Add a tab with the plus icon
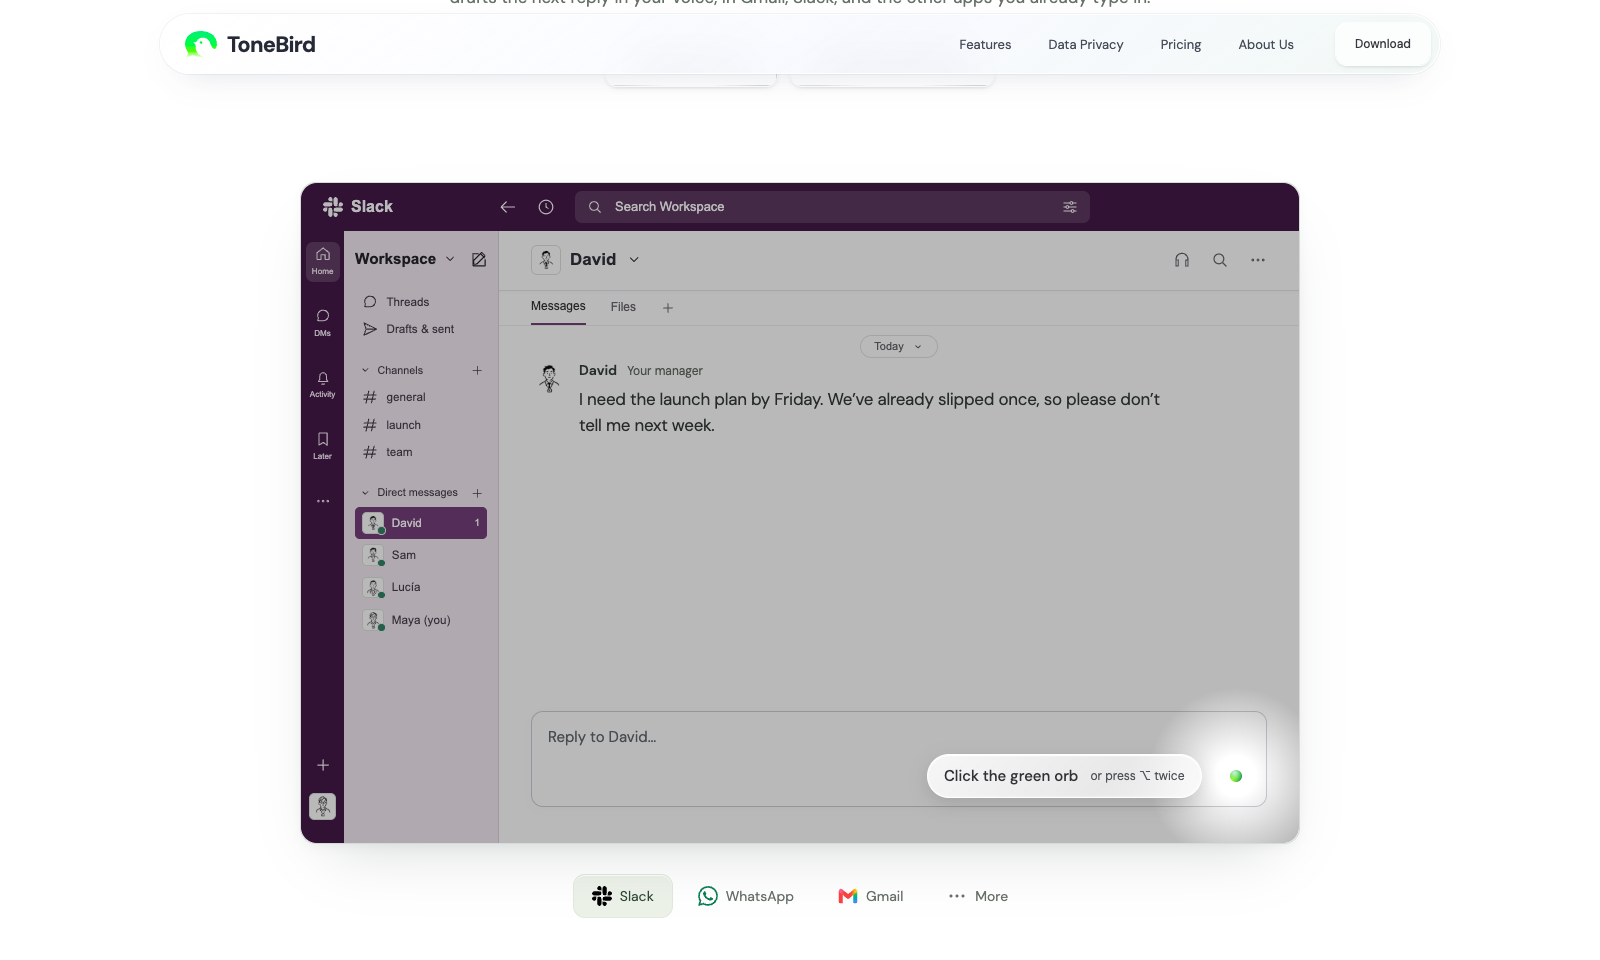This screenshot has width=1600, height=960. point(668,308)
